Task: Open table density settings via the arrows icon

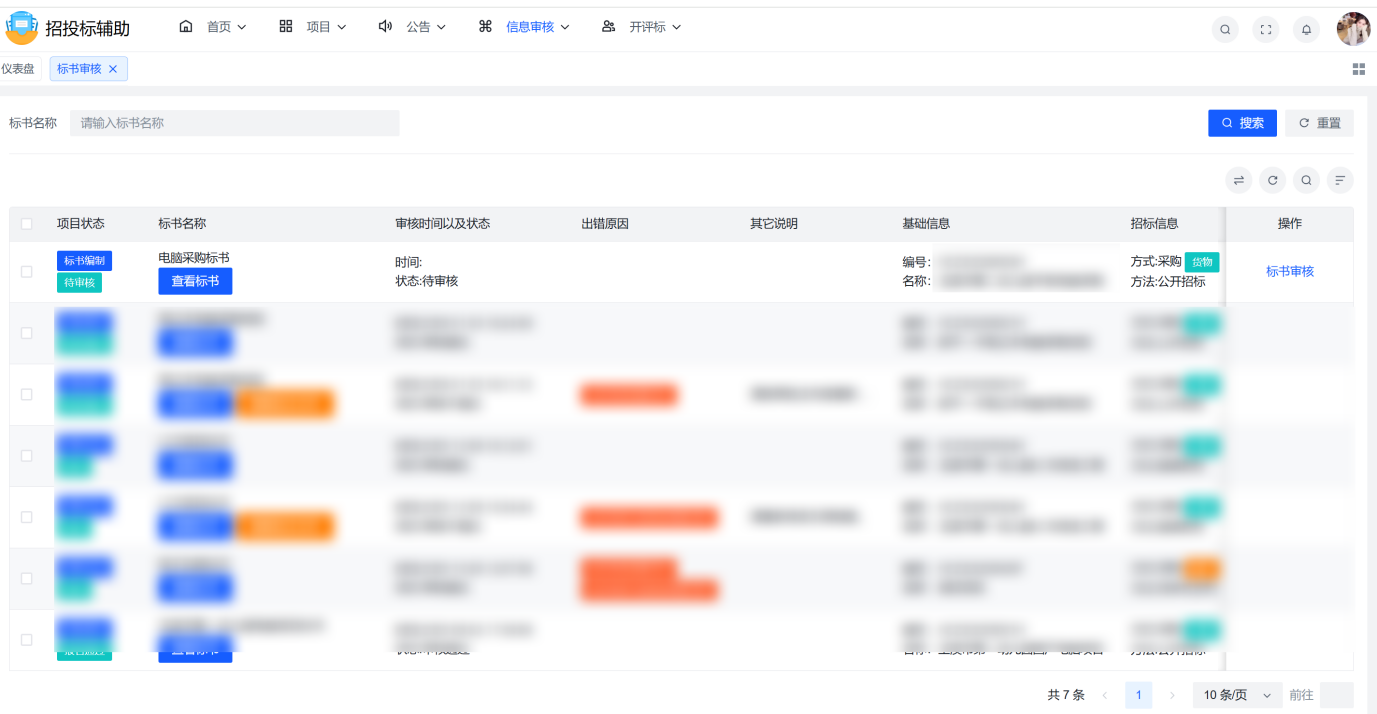Action: click(1238, 180)
